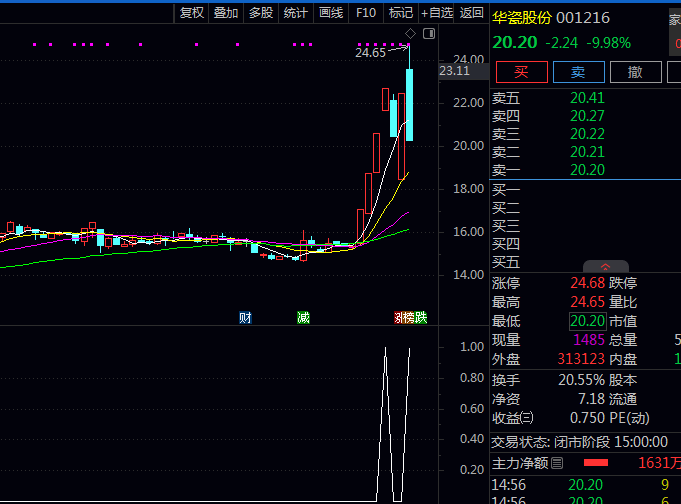Click the 外盘 value 313123
Viewport: 681px width, 504px height.
coord(581,359)
